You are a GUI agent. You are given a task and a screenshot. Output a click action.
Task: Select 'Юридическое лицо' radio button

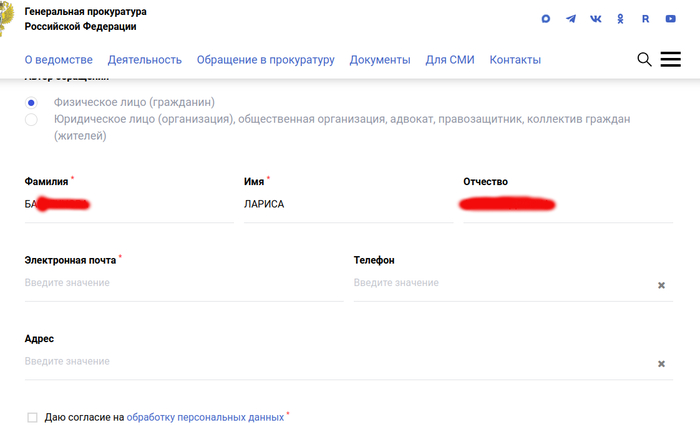[x=32, y=120]
